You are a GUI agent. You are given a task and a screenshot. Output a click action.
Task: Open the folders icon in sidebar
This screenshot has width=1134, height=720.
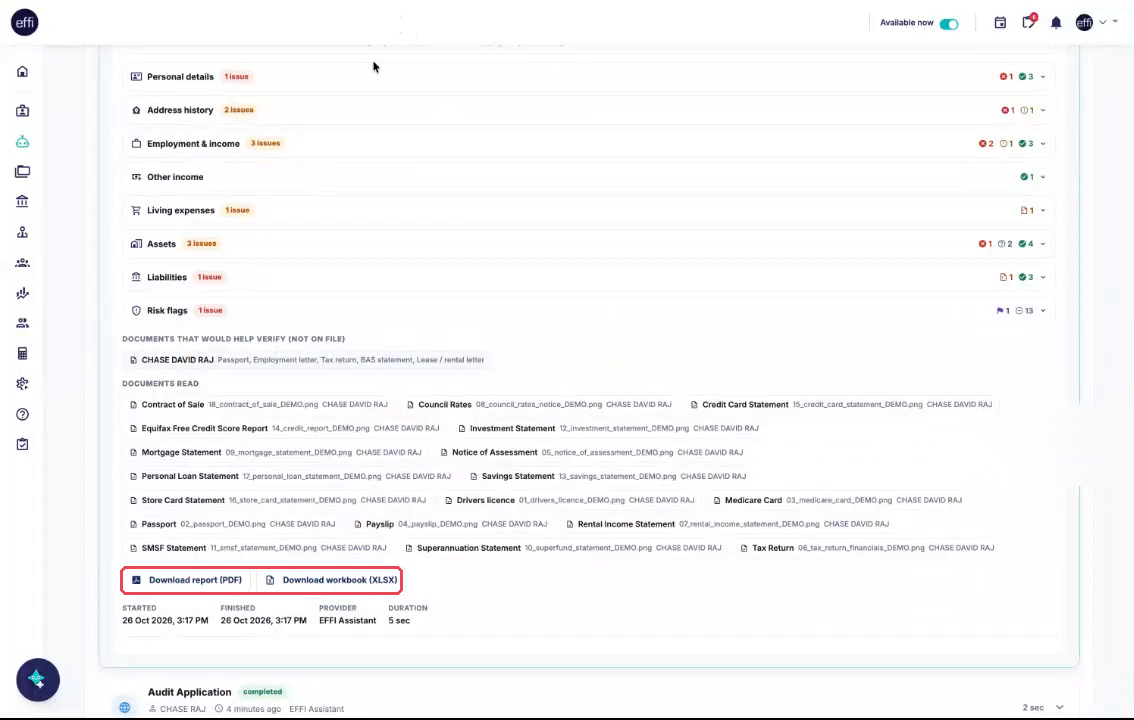(22, 171)
